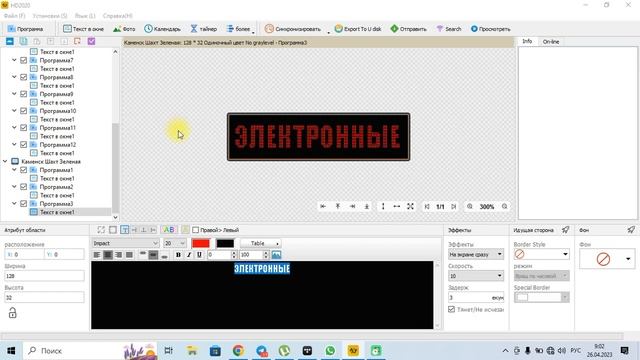Click the Windows Start button
The height and width of the screenshot is (360, 640).
pyautogui.click(x=11, y=351)
